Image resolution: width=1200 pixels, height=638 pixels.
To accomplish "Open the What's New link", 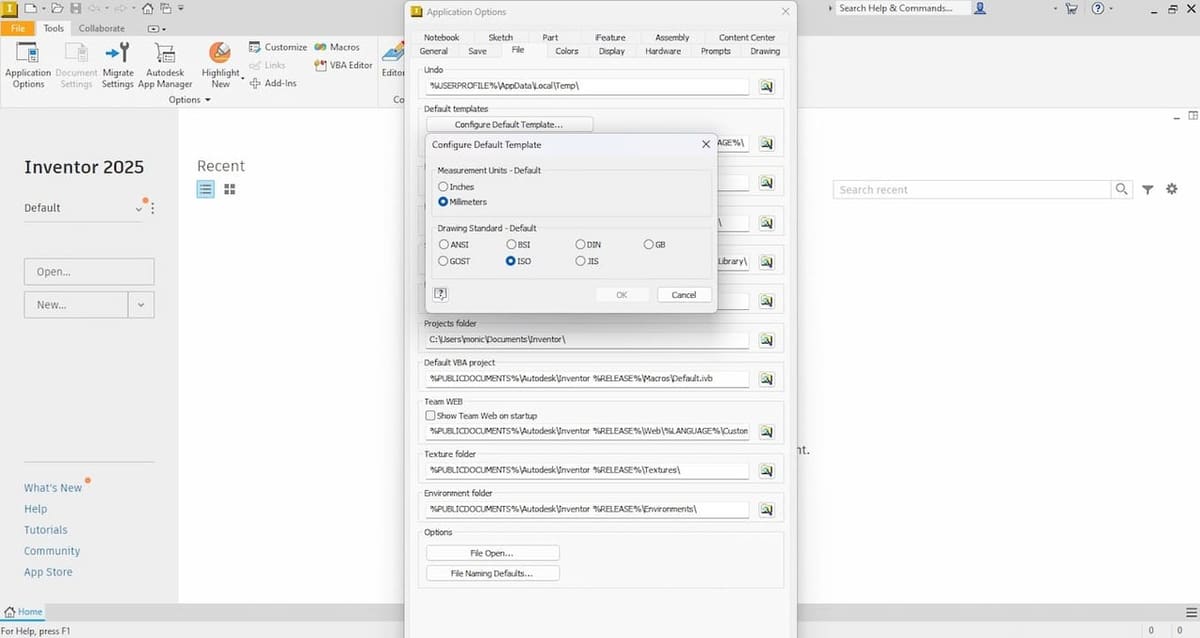I will tap(53, 488).
